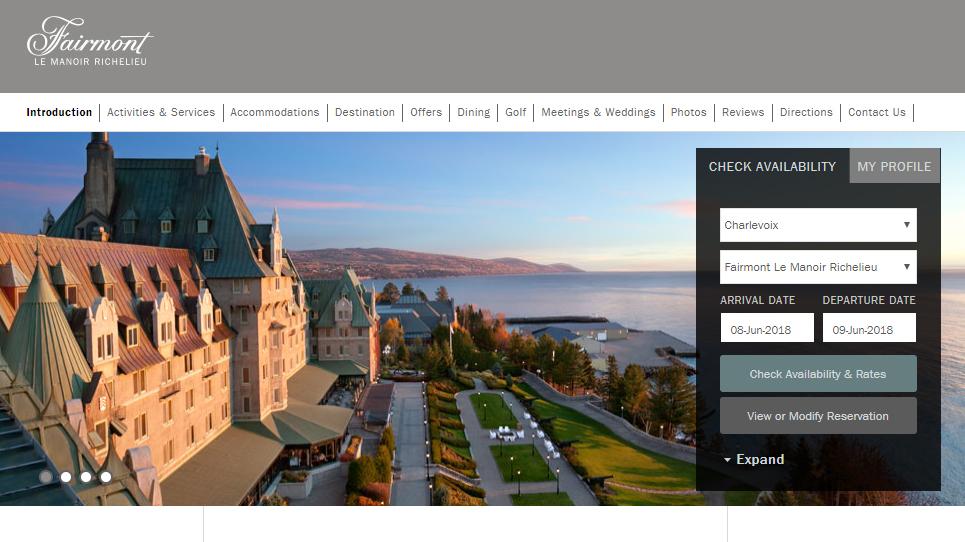Expand the availability search options
This screenshot has width=965, height=542.
point(754,460)
